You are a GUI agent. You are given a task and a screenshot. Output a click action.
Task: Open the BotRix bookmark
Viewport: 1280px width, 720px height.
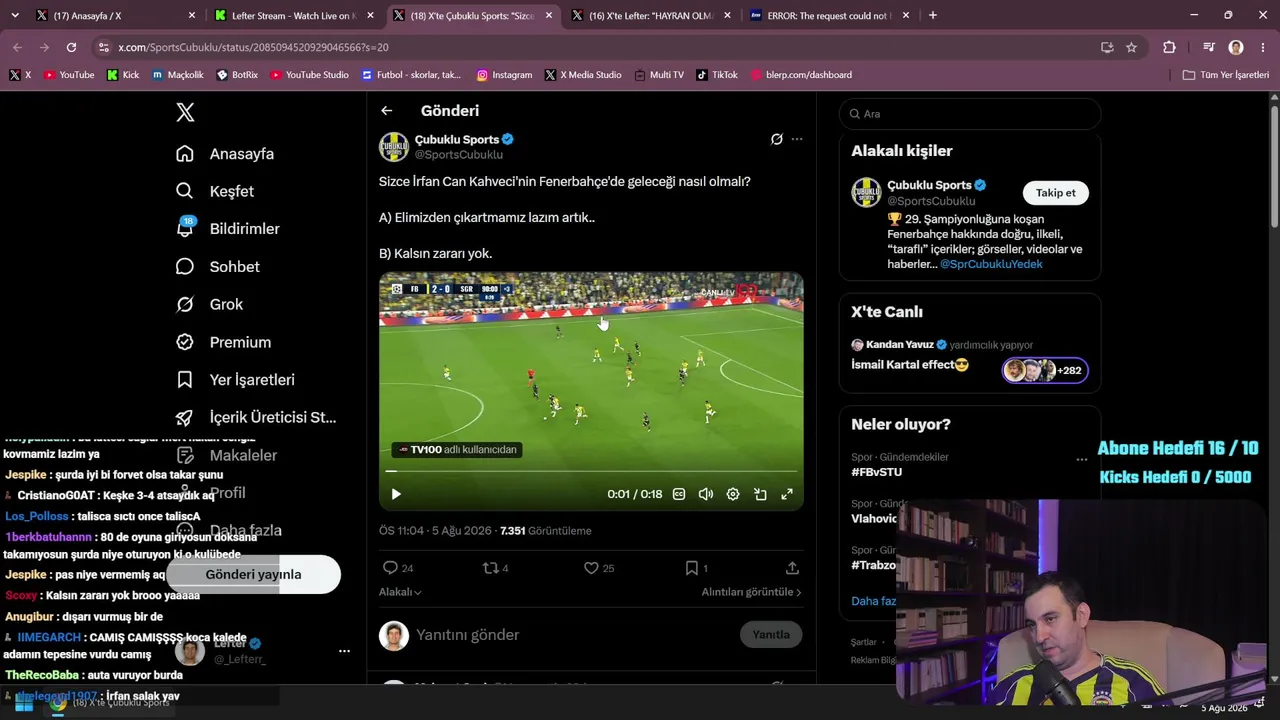tap(238, 75)
